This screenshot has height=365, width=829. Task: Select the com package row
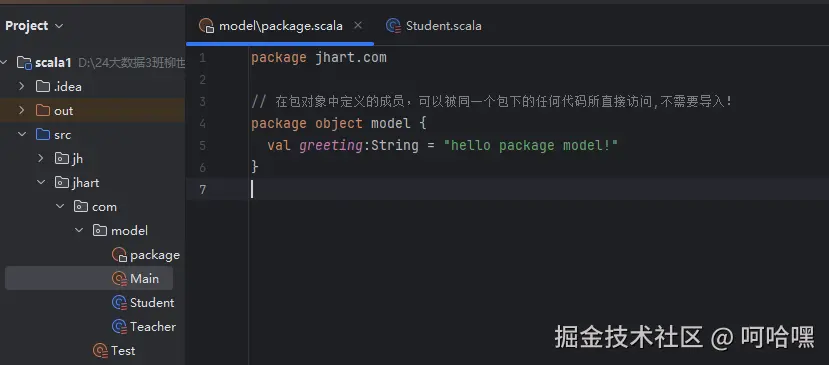[x=93, y=206]
